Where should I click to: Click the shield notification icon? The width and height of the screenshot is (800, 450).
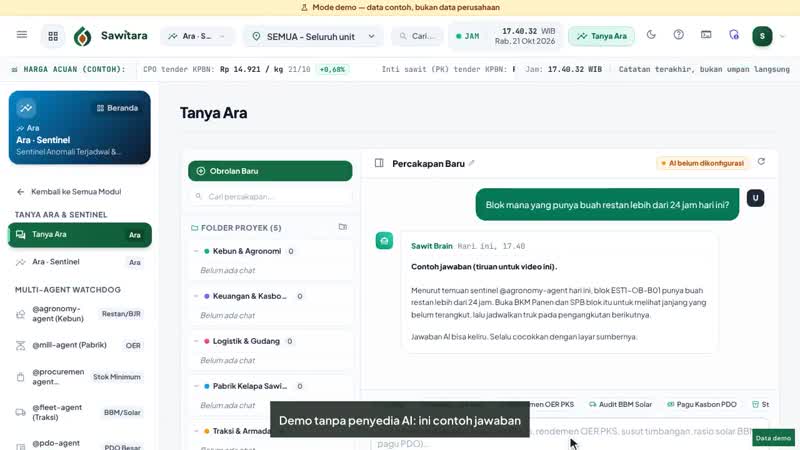coord(734,35)
